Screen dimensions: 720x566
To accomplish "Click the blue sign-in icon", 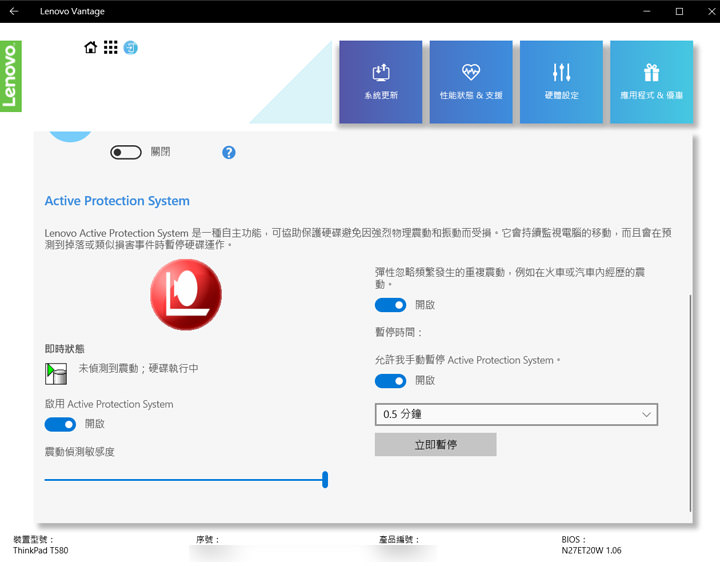I will click(x=130, y=47).
